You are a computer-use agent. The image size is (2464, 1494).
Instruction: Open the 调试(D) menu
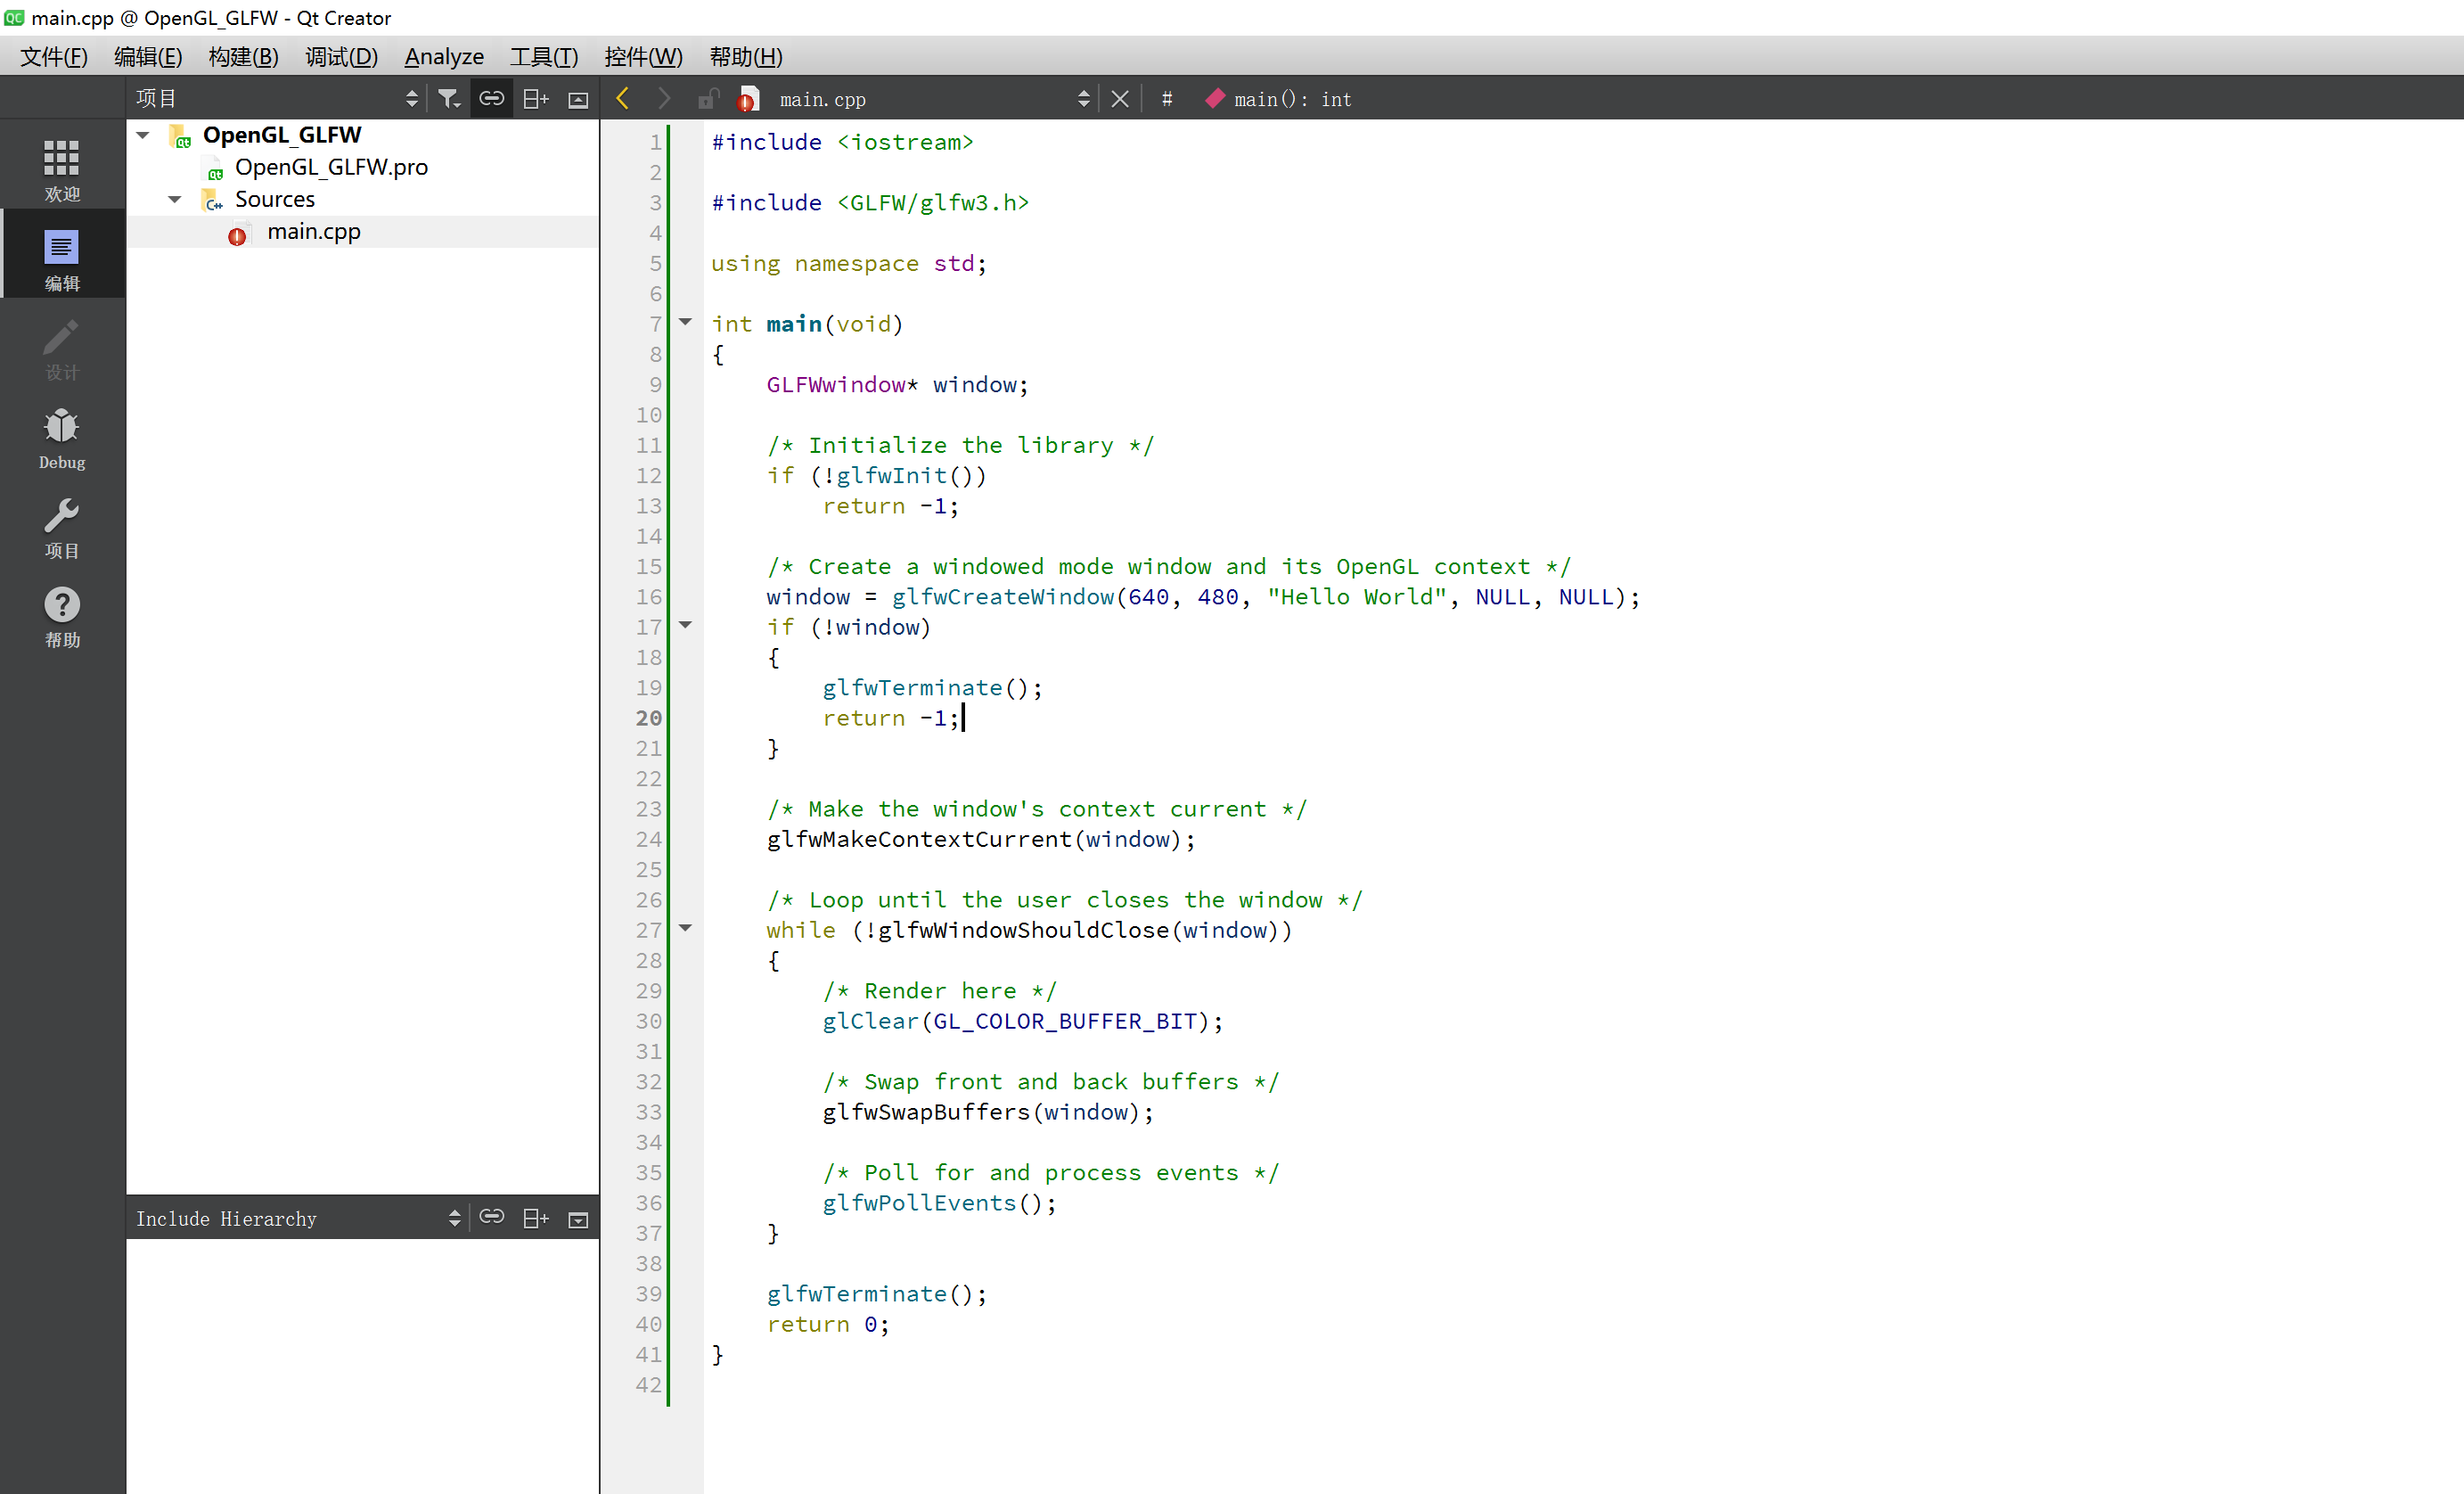point(341,57)
